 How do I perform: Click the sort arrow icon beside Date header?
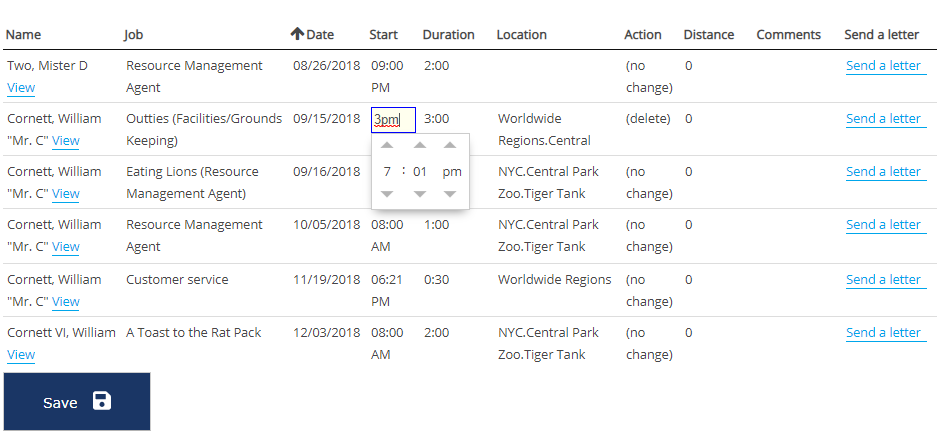click(x=297, y=34)
